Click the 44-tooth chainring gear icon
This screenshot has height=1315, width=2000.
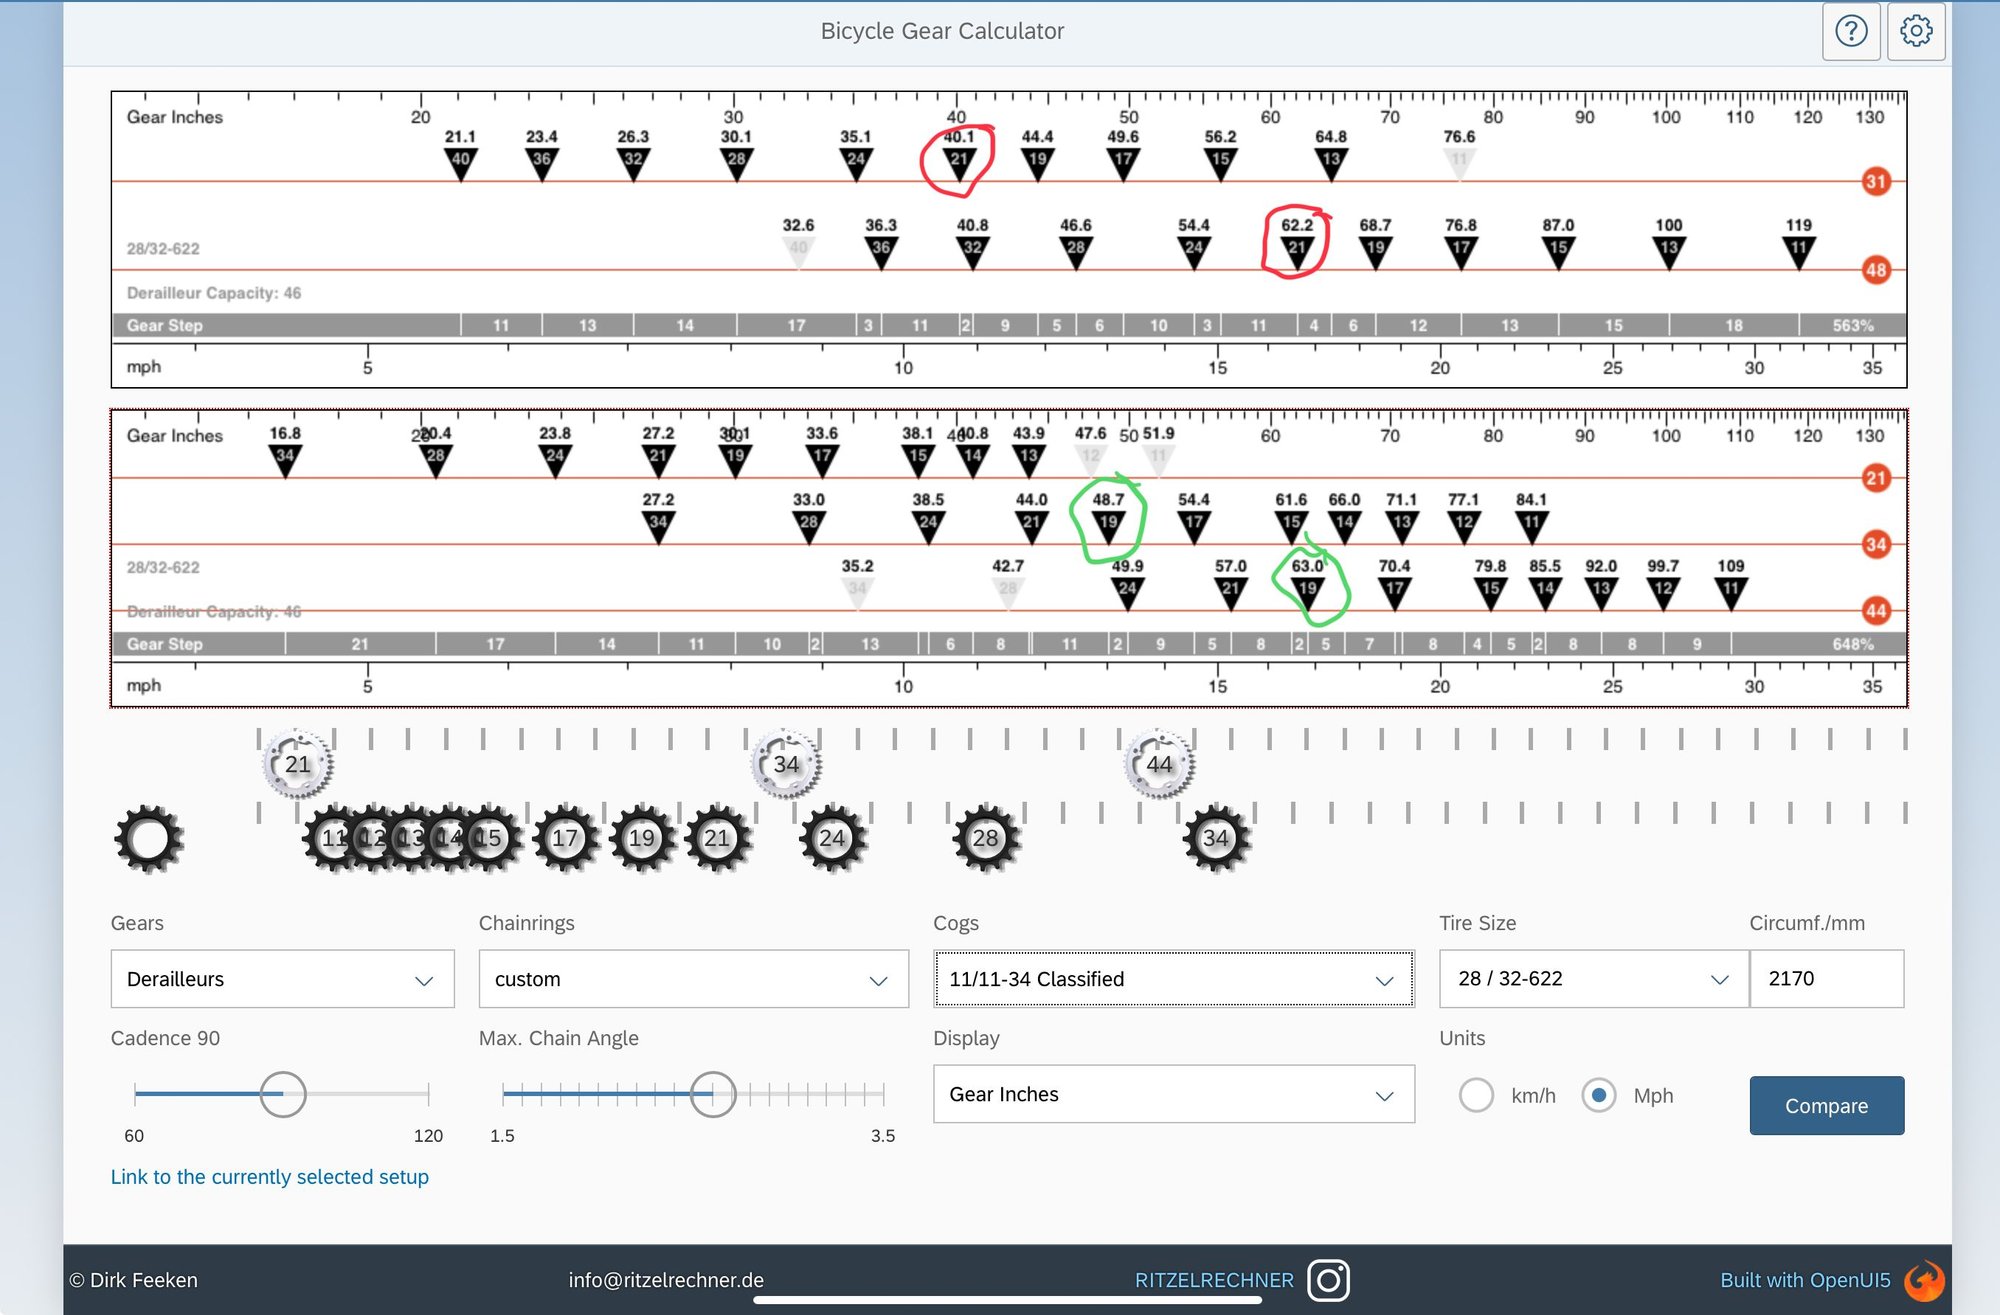1159,764
